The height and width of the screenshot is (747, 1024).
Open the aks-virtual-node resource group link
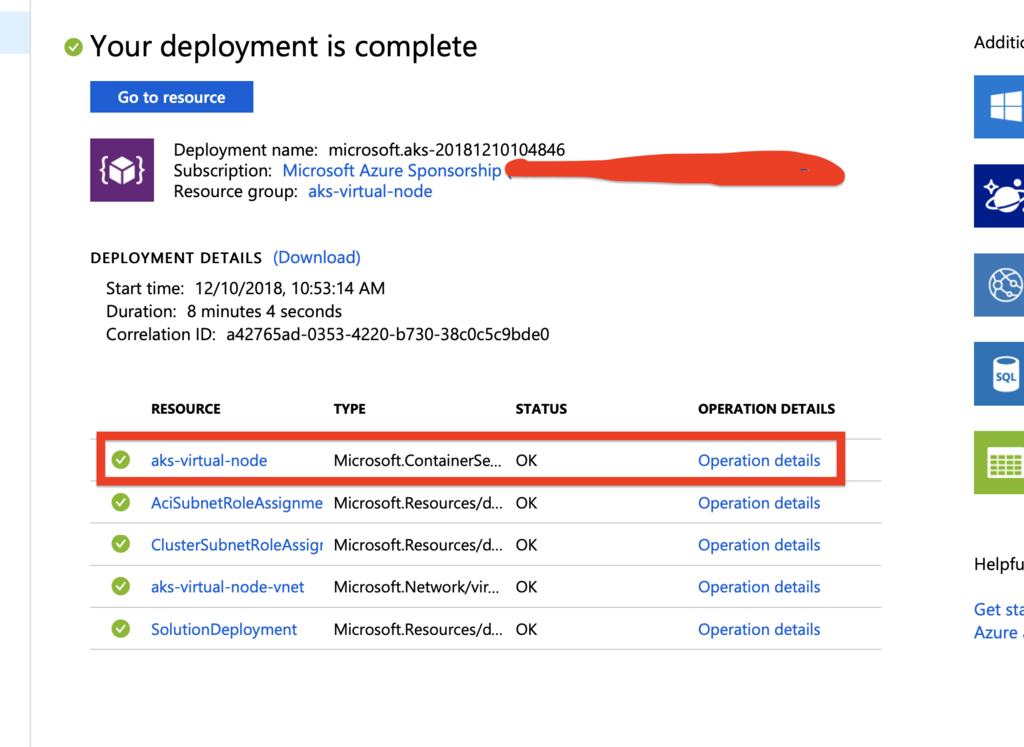370,191
